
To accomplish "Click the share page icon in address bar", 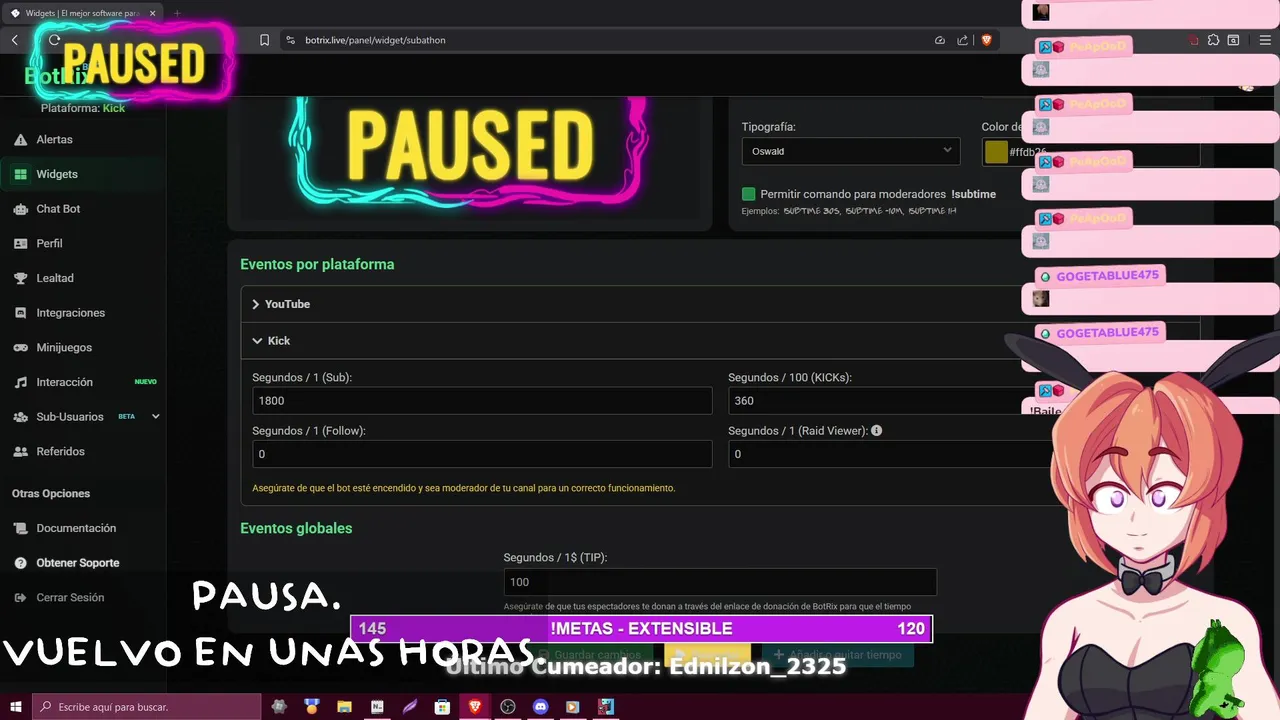I will (x=962, y=40).
